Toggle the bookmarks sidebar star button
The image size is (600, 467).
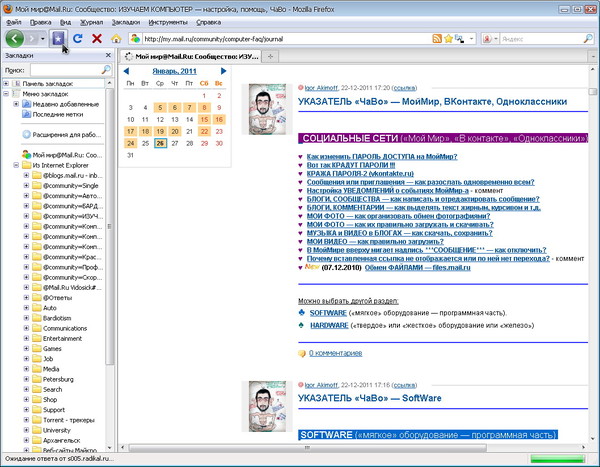coord(58,39)
